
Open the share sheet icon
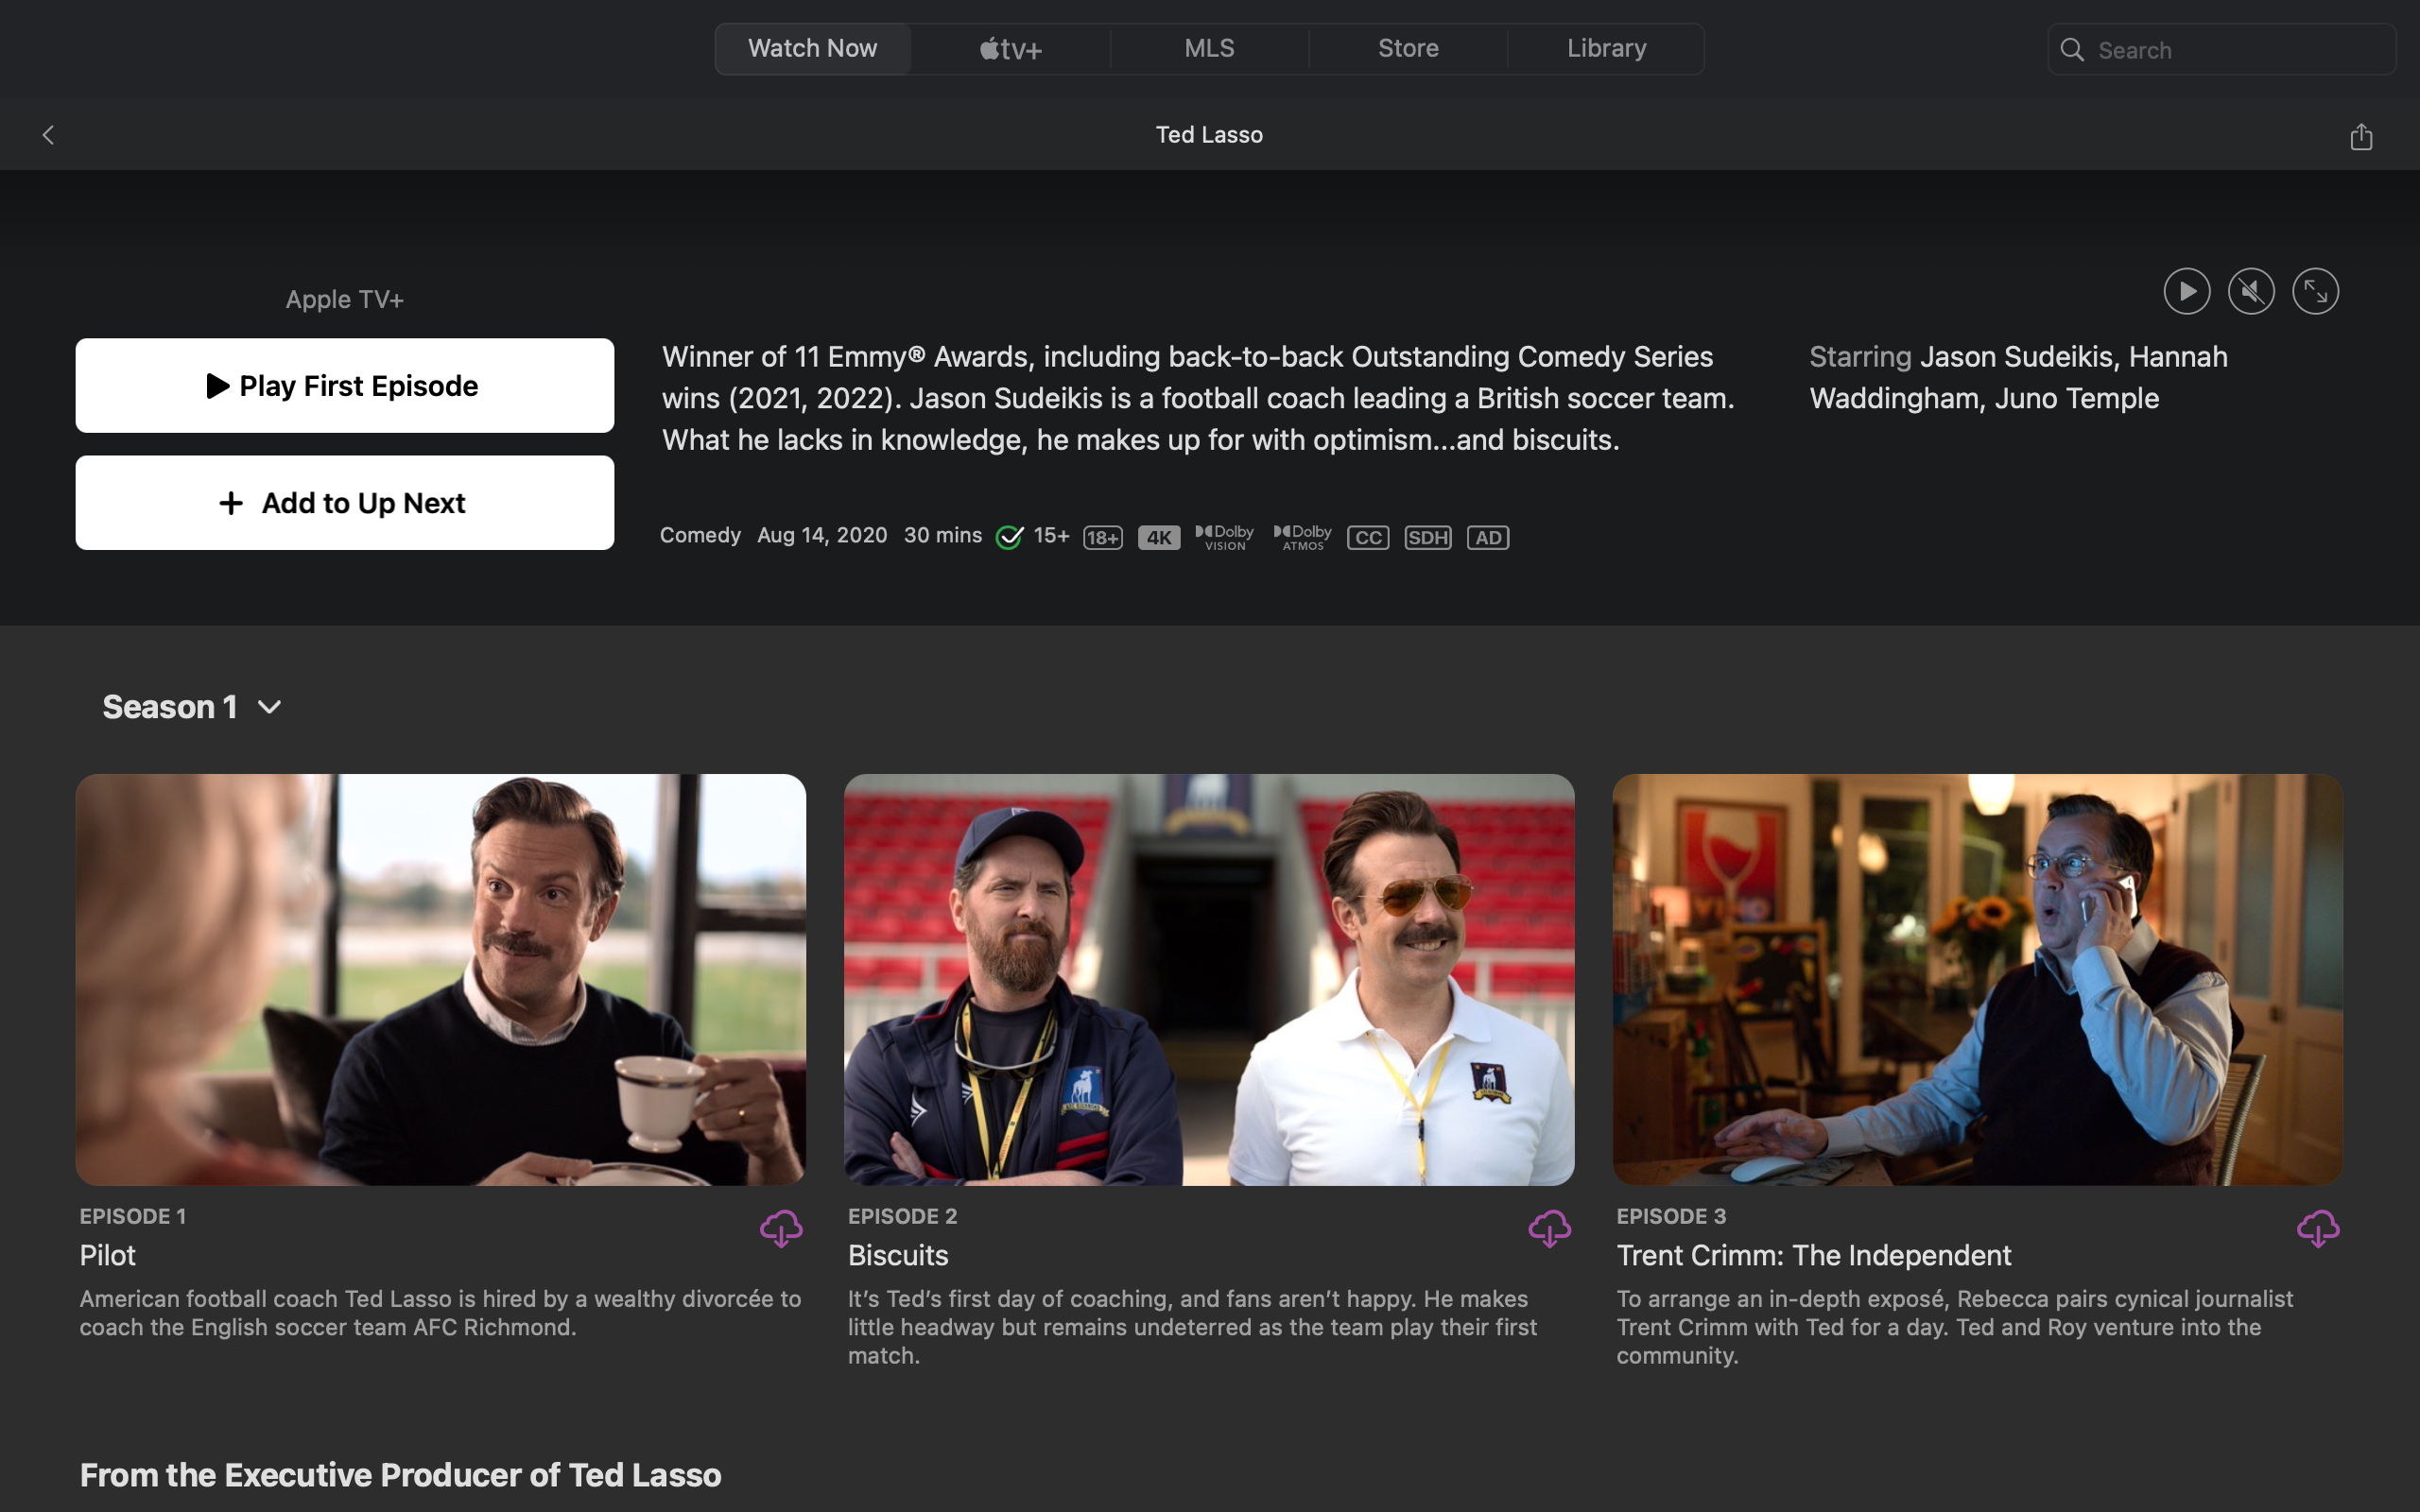tap(2361, 136)
